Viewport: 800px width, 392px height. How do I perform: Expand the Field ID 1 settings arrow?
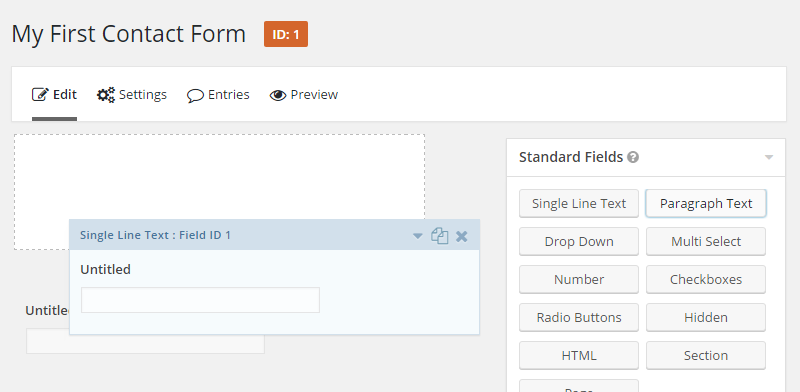tap(417, 236)
